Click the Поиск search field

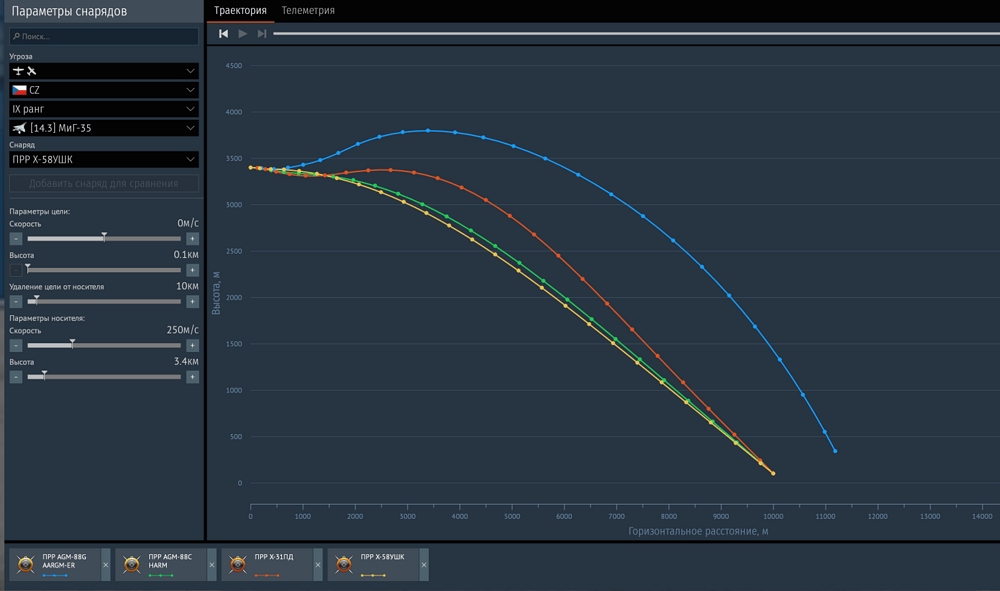click(104, 36)
